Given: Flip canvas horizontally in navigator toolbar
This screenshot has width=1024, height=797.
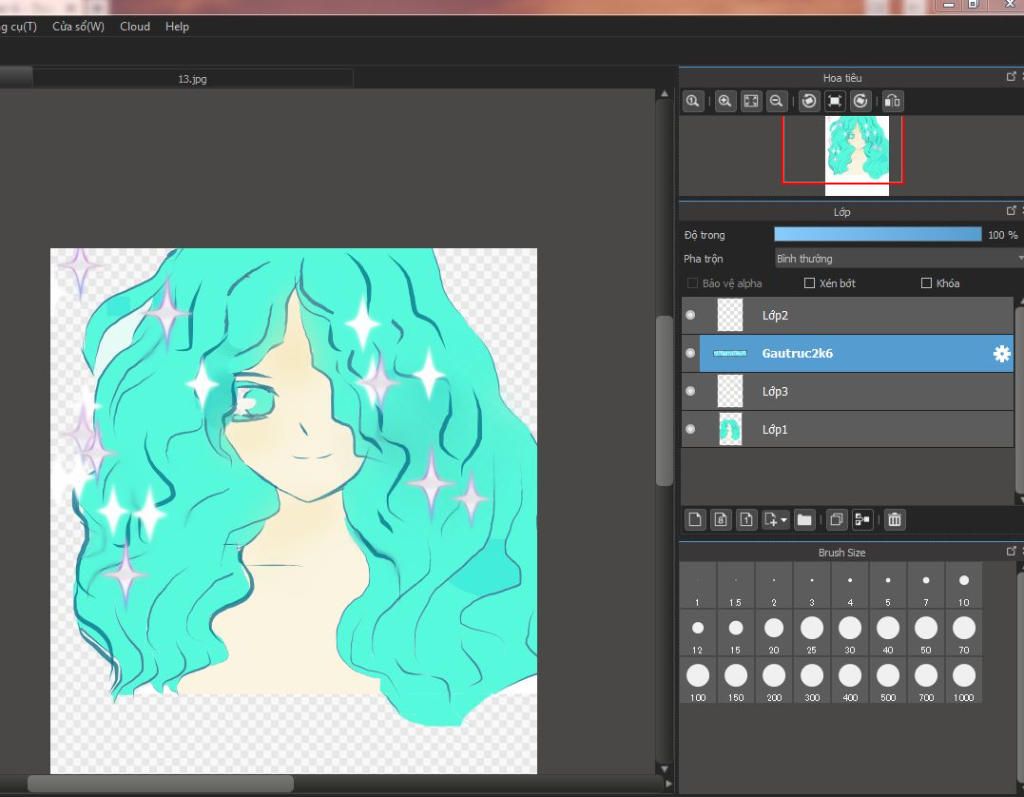Looking at the screenshot, I should click(892, 101).
